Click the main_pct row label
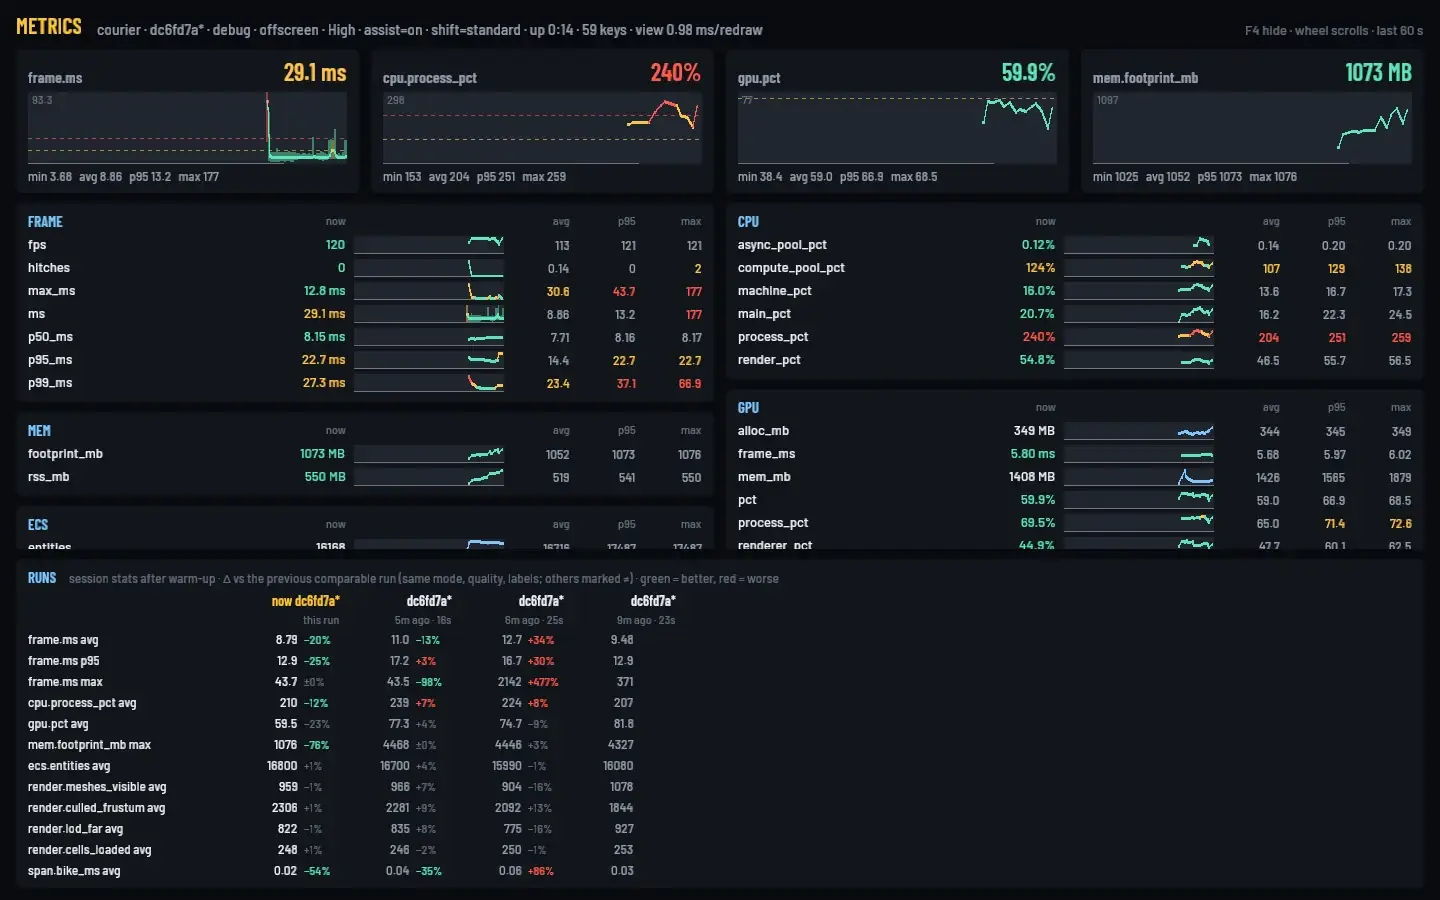This screenshot has height=900, width=1440. click(764, 314)
